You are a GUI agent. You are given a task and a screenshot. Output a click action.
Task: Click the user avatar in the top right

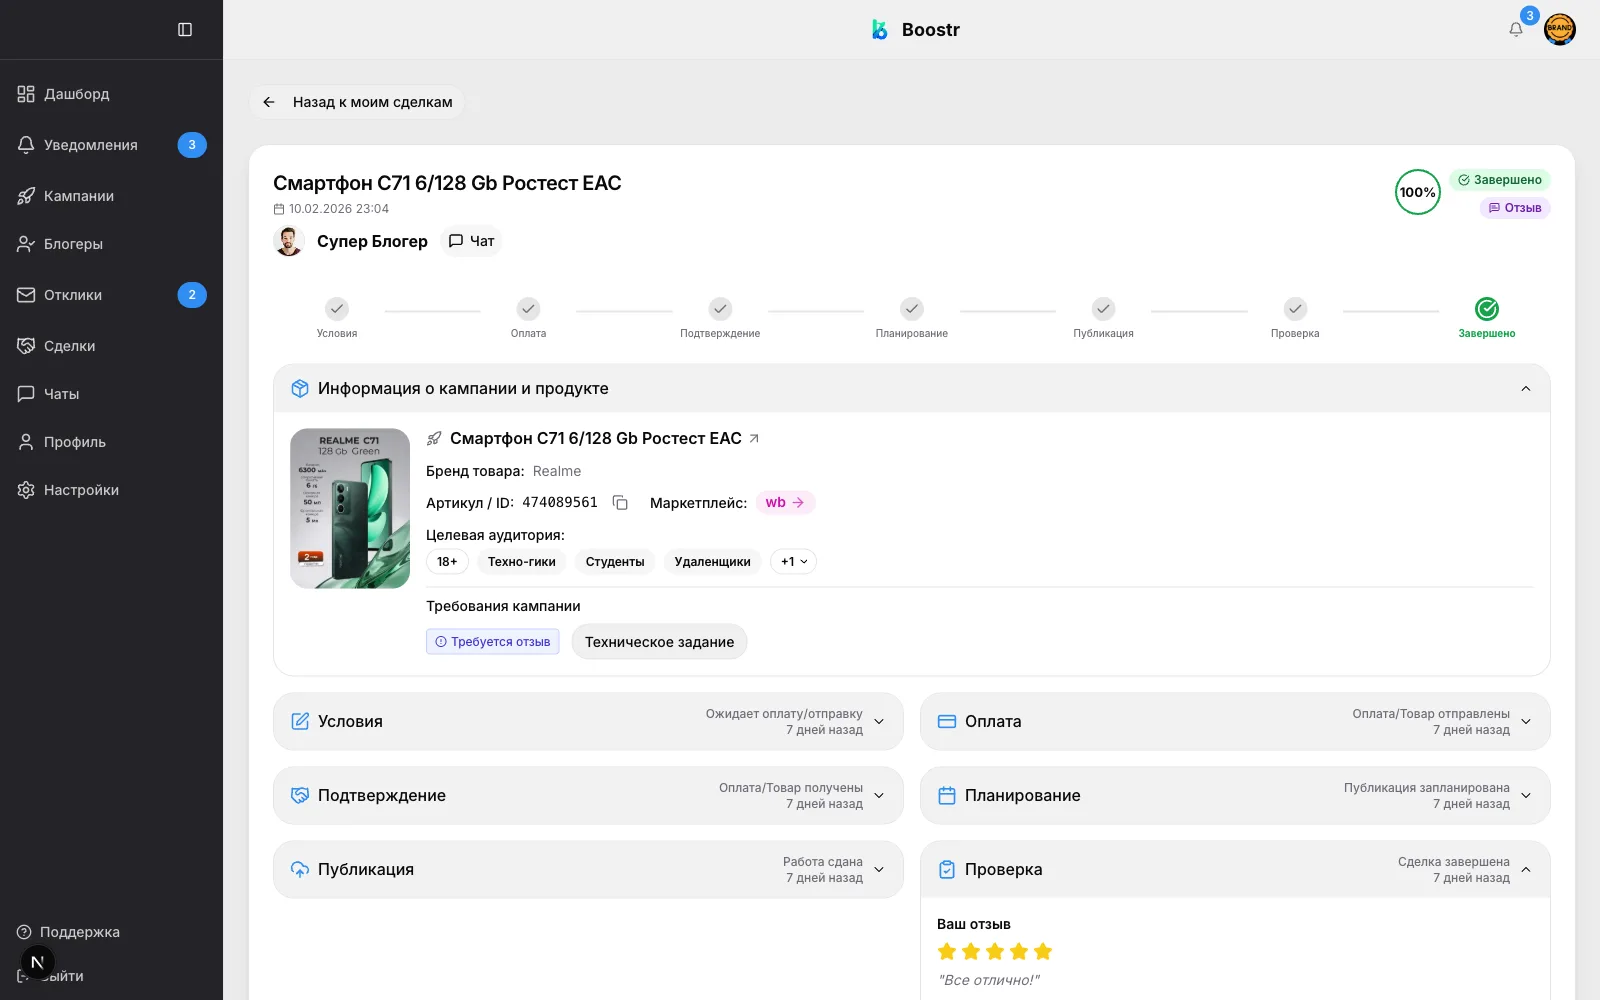click(x=1559, y=30)
